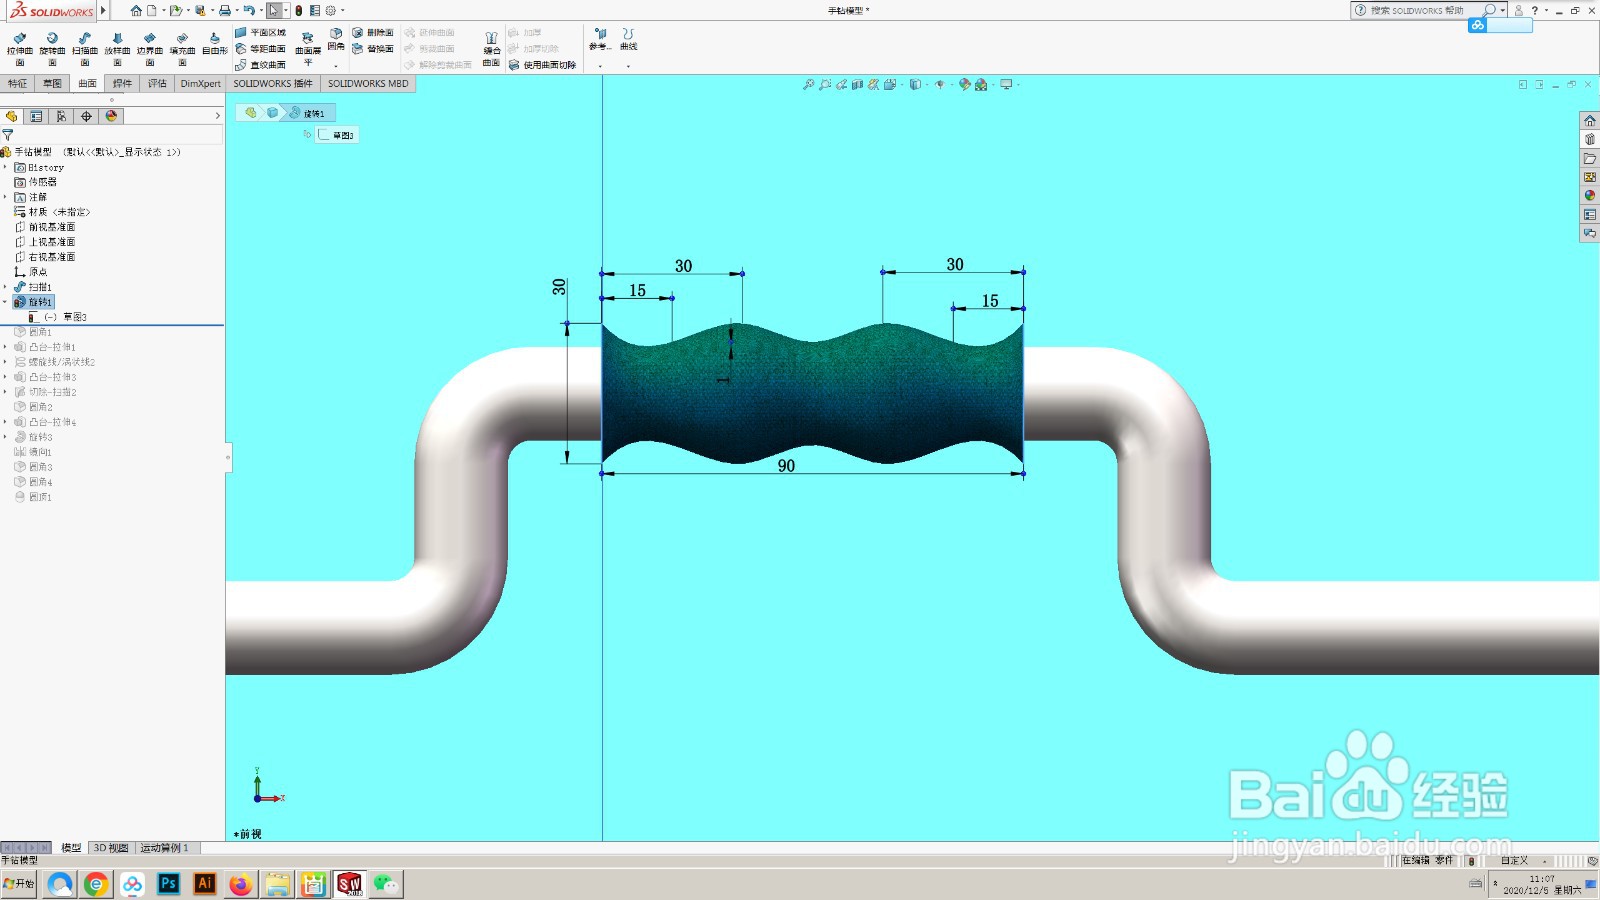Select 原点 origin in feature tree
The image size is (1600, 900).
pos(31,272)
